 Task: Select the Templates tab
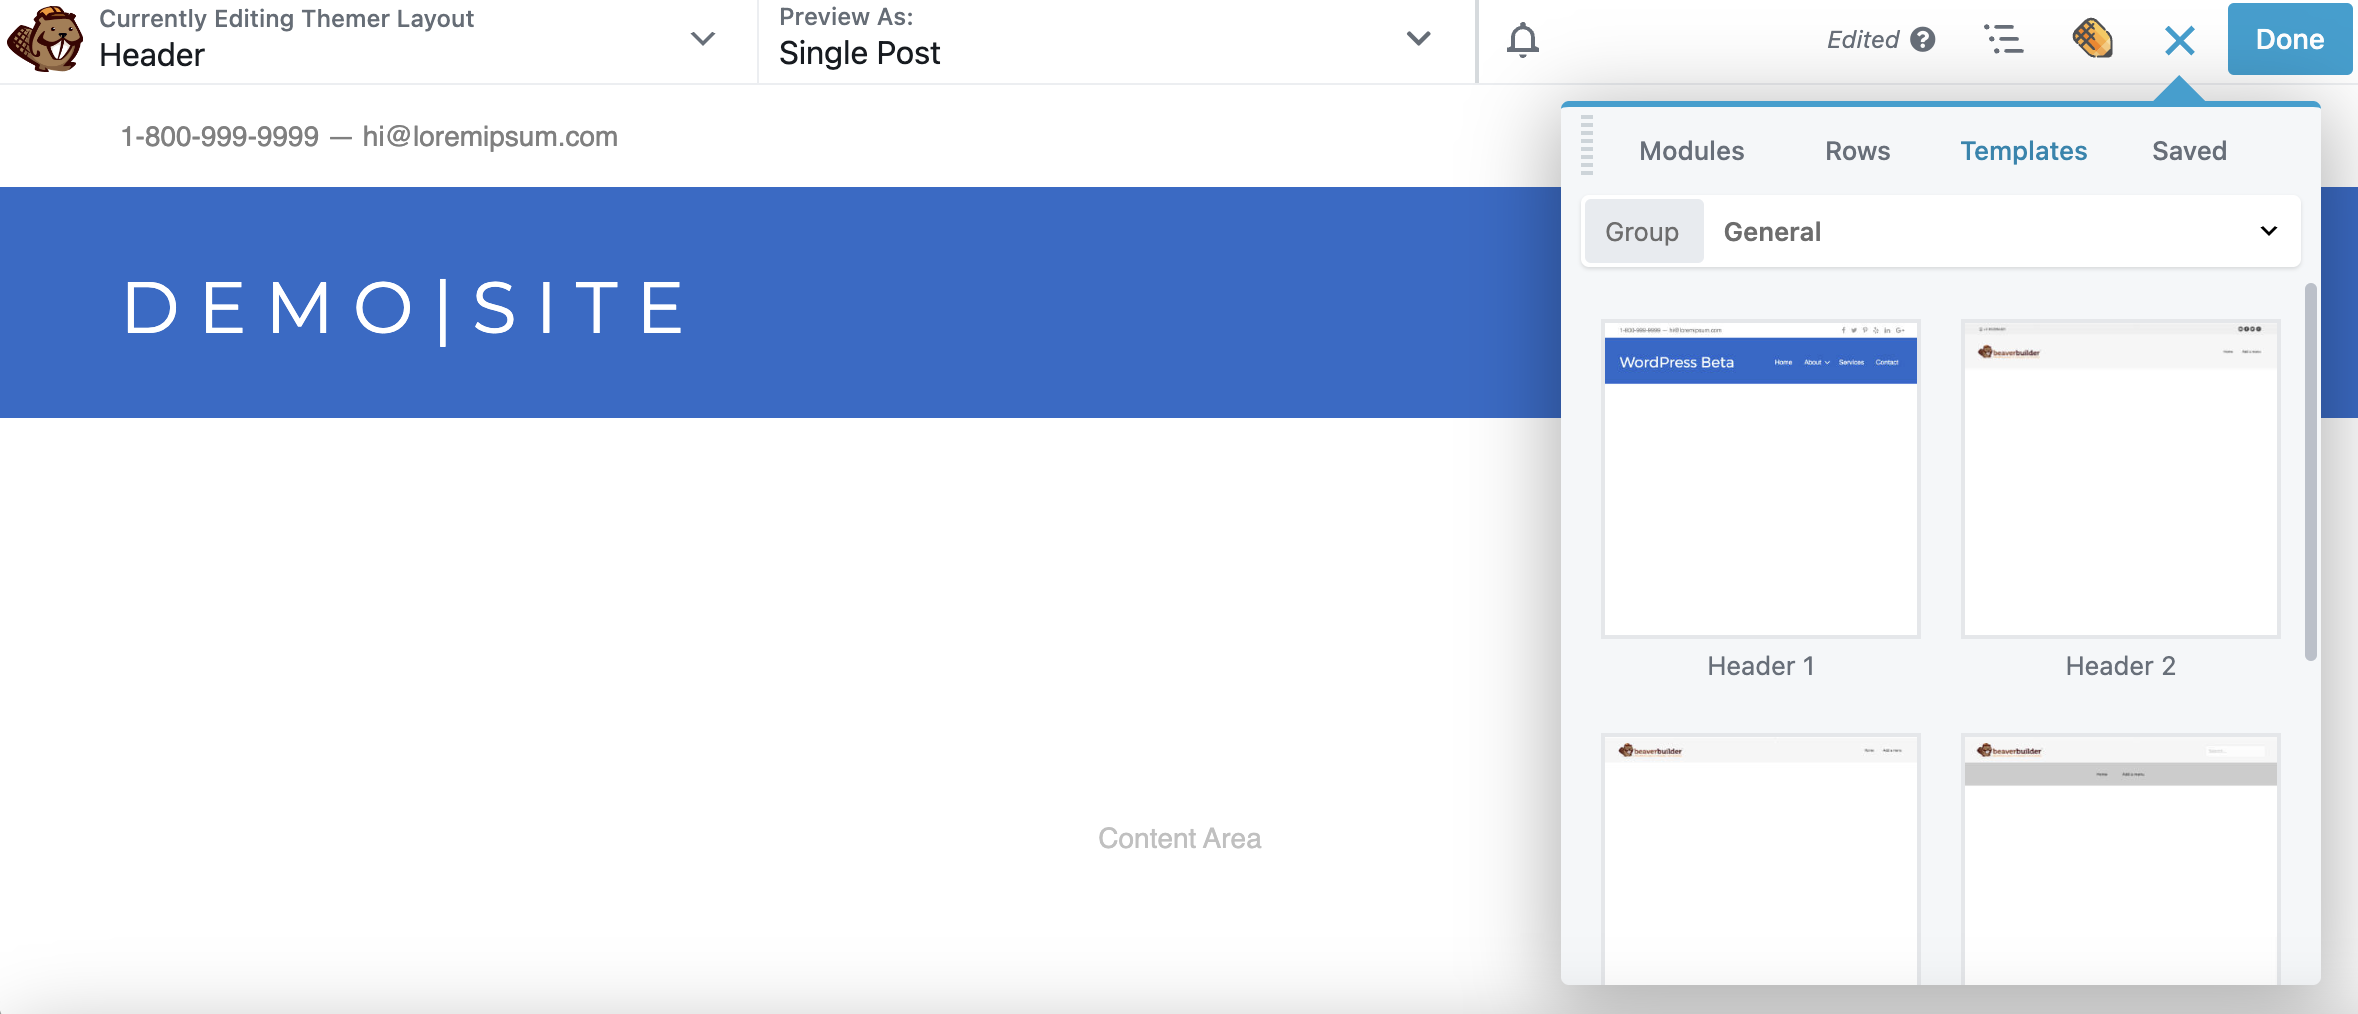pos(2023,151)
